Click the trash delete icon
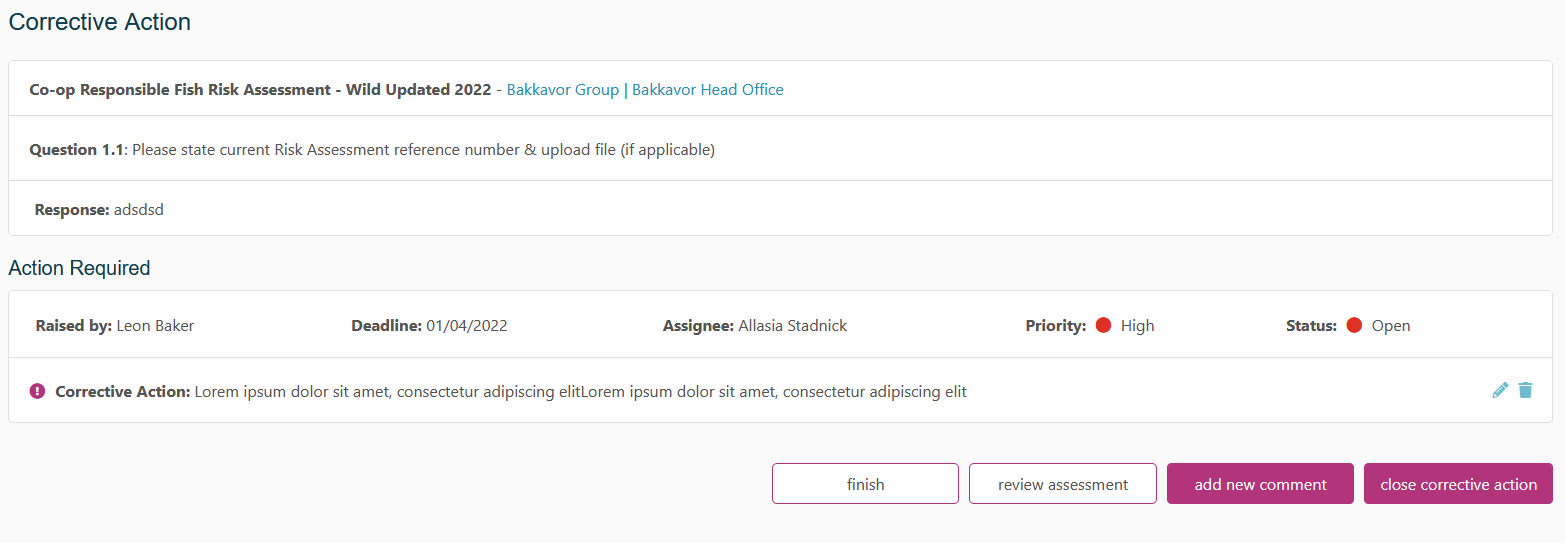 (1525, 390)
